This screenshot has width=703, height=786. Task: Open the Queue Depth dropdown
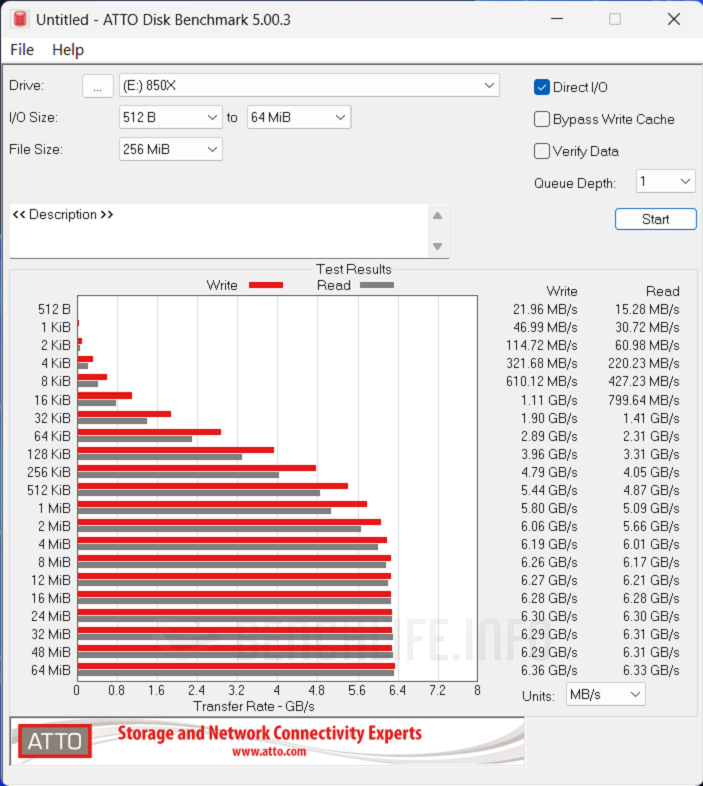pyautogui.click(x=665, y=181)
